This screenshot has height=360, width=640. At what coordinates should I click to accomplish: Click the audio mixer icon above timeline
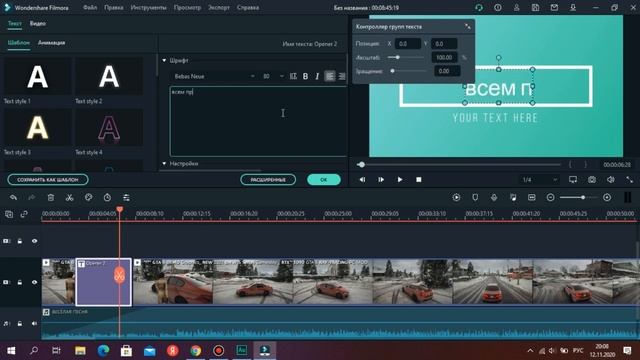[x=513, y=198]
